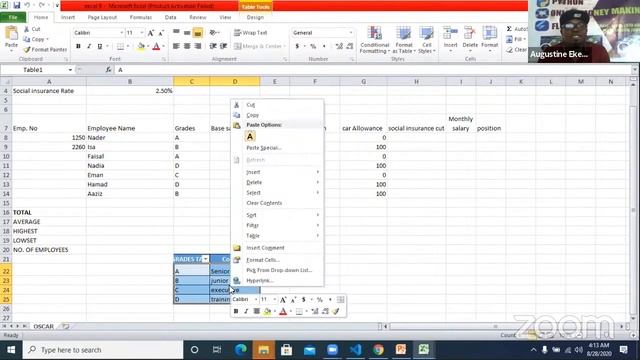Click the formula bar fx icon

click(109, 70)
